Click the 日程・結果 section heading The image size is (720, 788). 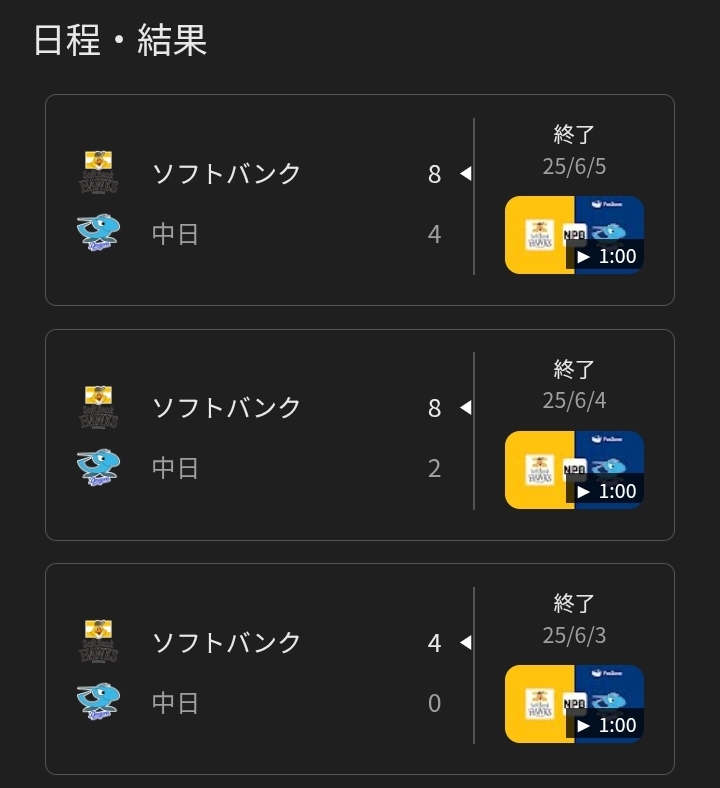(120, 40)
